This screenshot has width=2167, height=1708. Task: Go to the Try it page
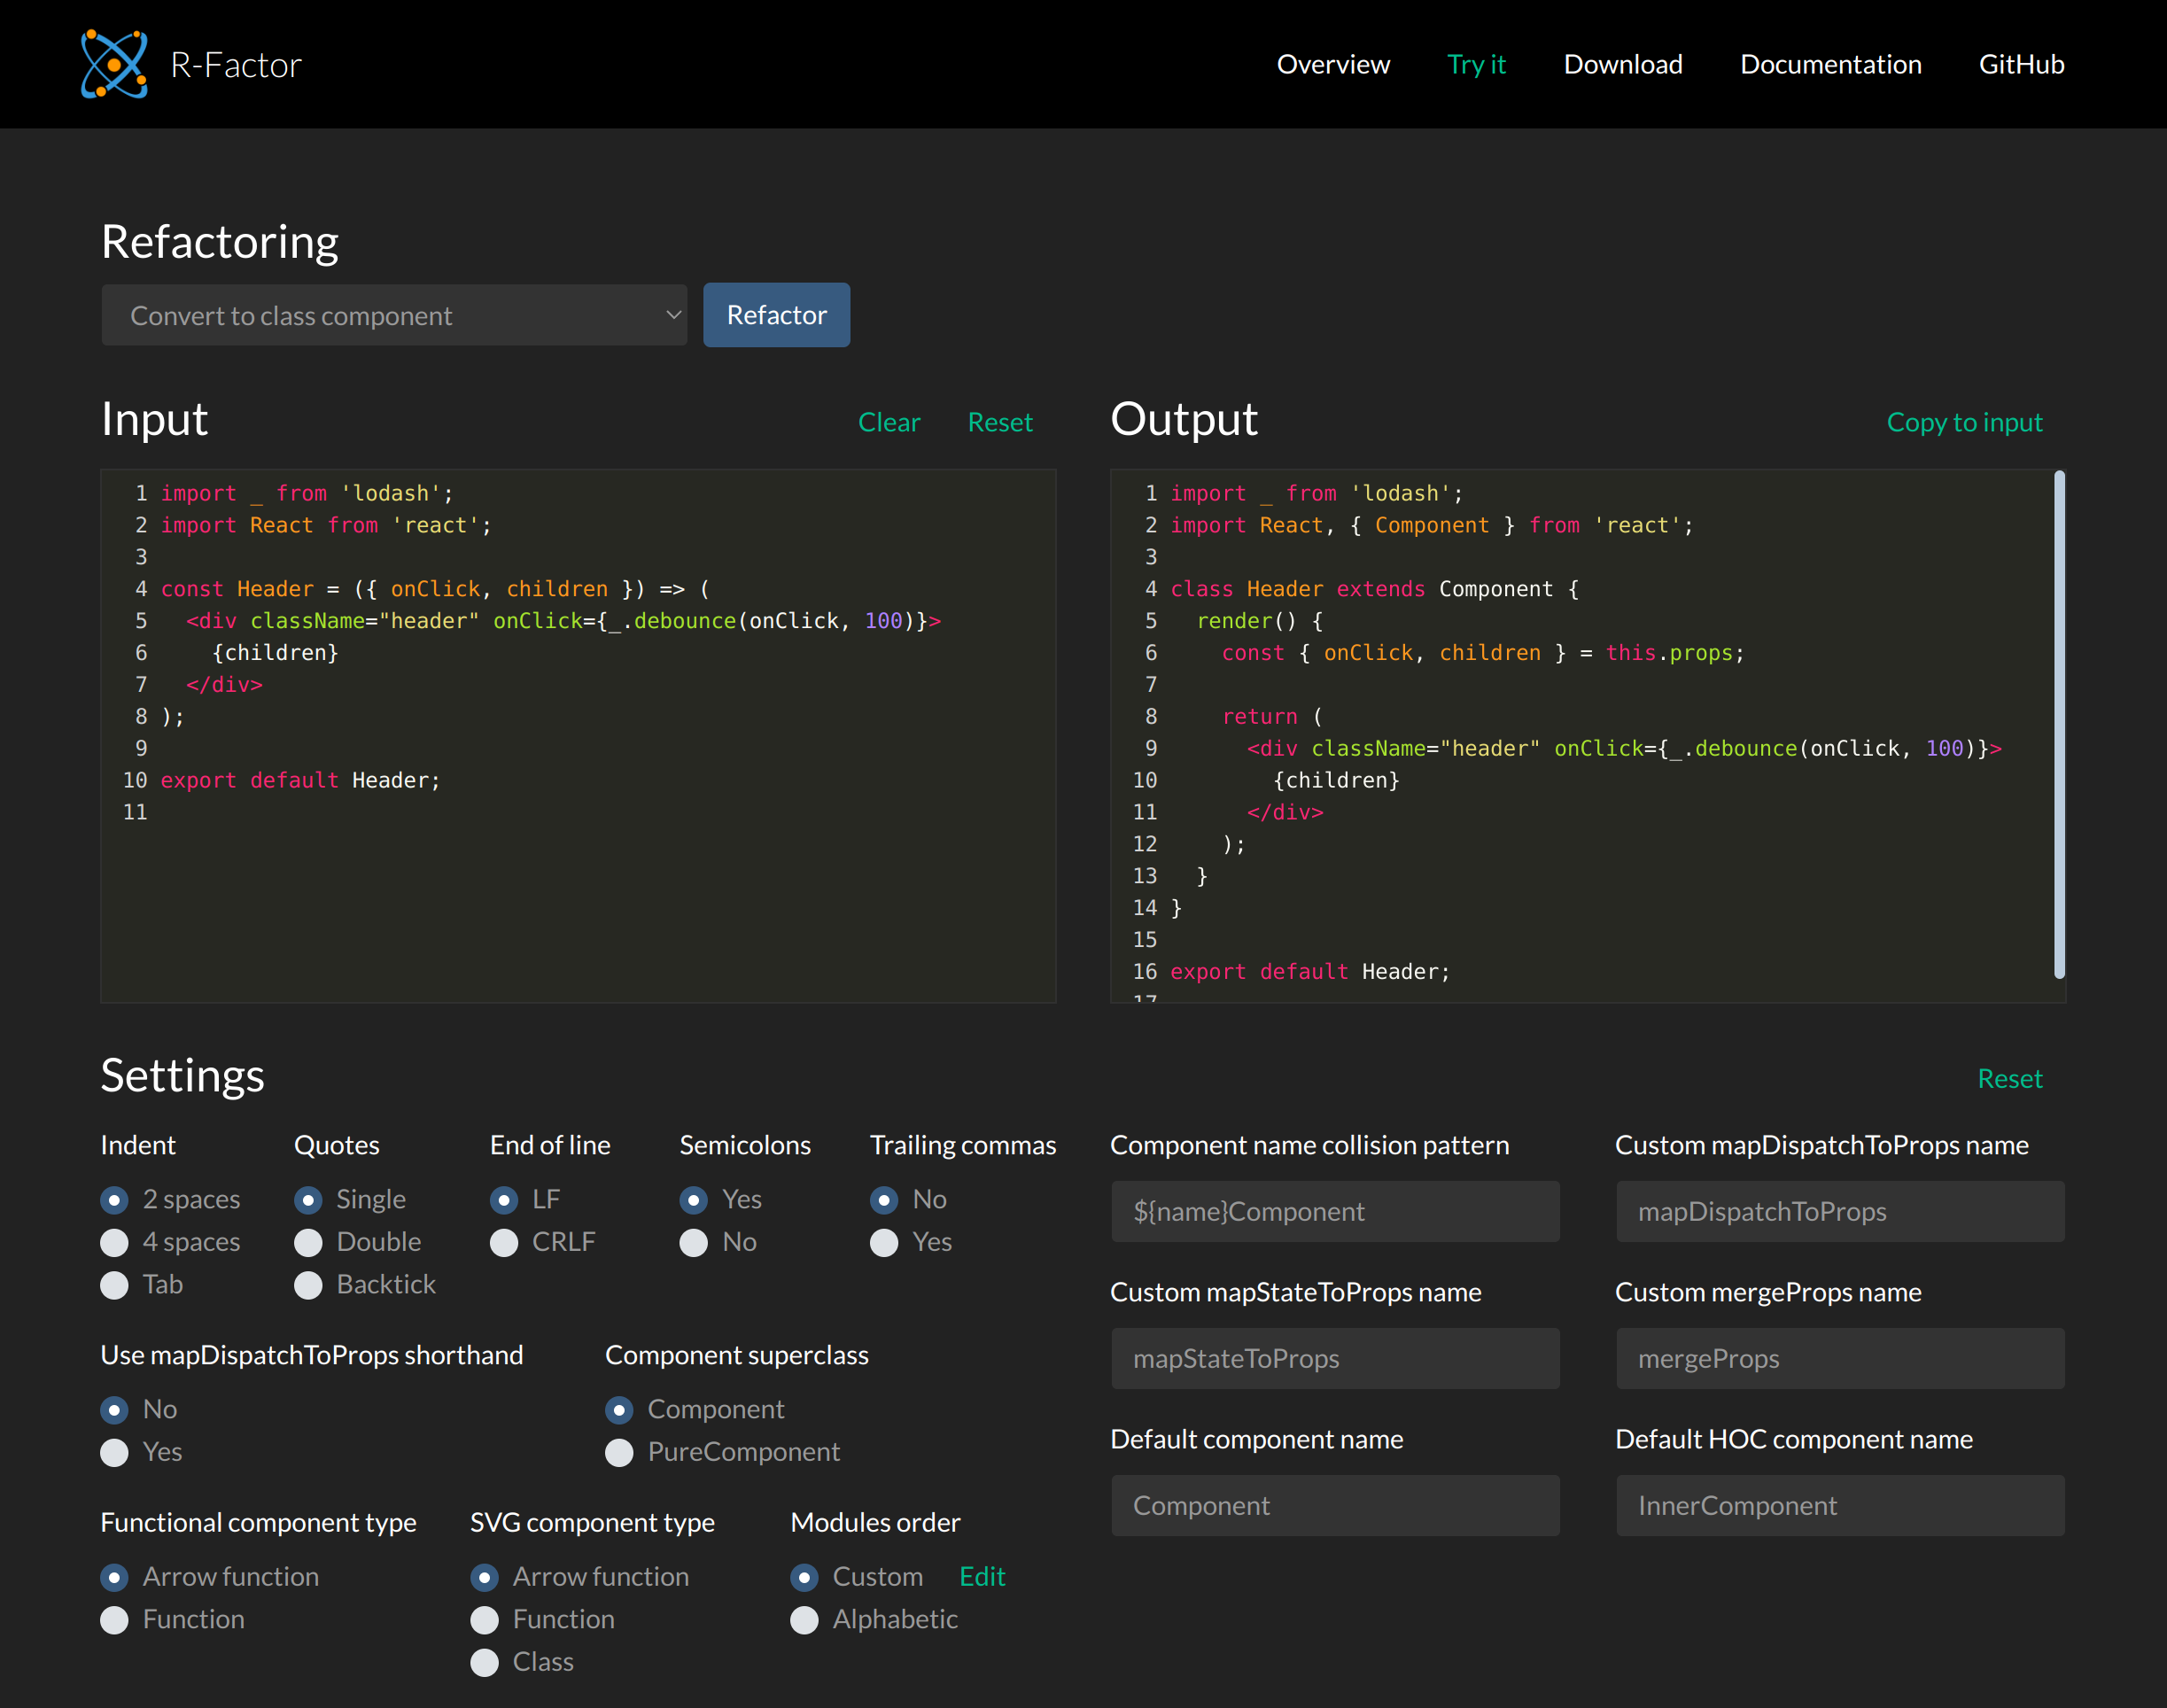(1476, 64)
